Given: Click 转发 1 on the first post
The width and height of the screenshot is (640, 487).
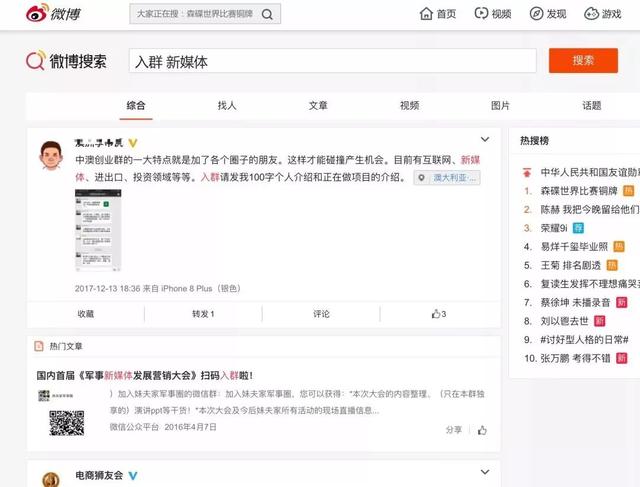Looking at the screenshot, I should 203,314.
